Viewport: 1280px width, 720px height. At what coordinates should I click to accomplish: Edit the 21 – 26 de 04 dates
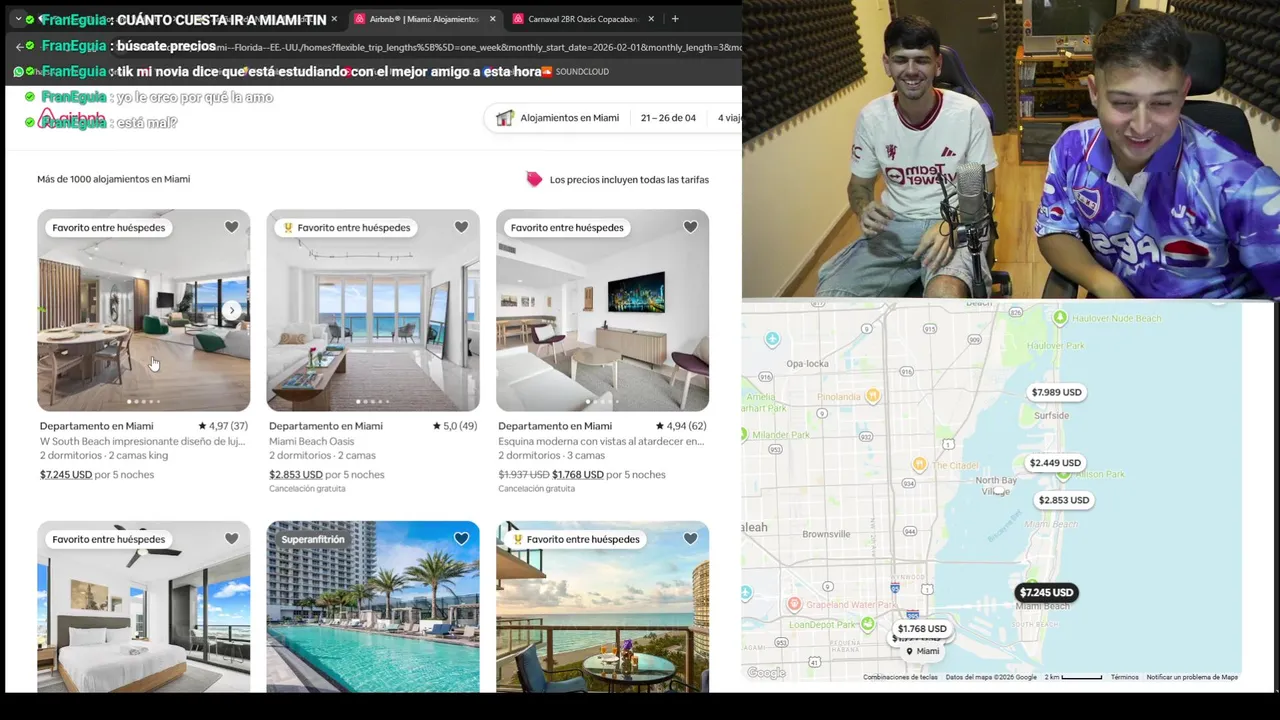(668, 118)
